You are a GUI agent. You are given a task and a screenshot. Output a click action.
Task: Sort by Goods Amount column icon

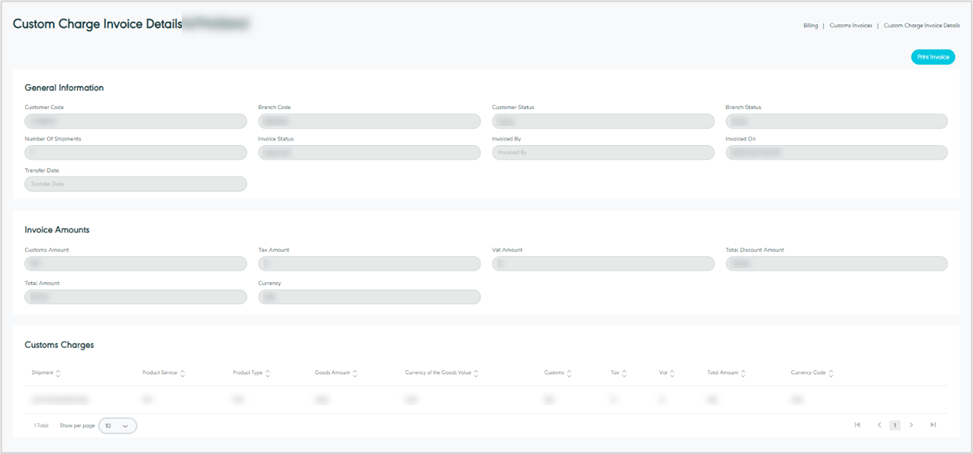point(356,373)
